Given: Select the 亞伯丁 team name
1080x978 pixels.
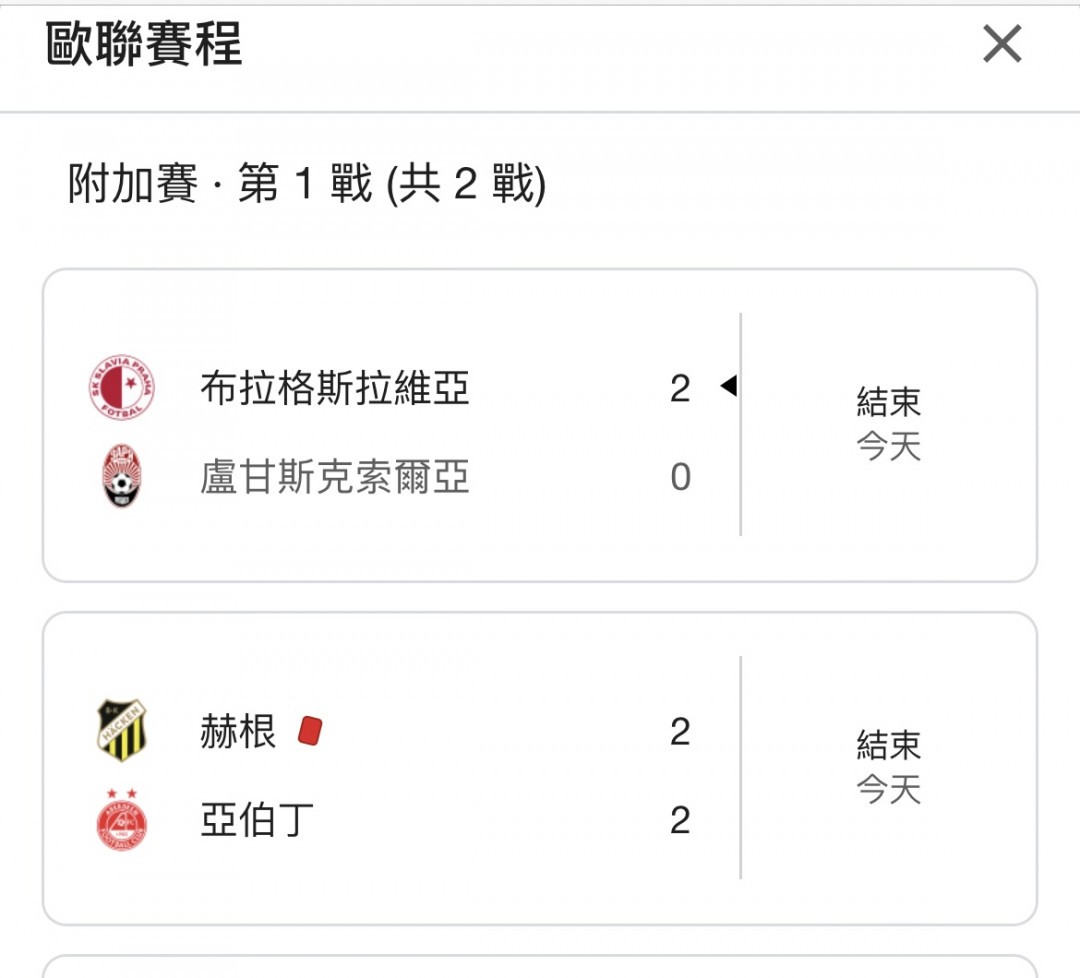Looking at the screenshot, I should 257,820.
